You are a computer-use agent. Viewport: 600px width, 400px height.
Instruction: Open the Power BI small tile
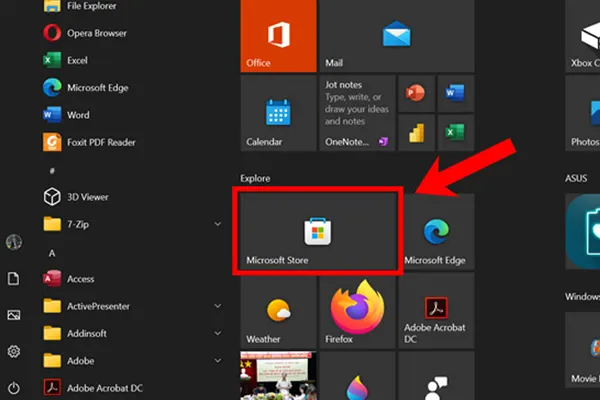tap(416, 132)
